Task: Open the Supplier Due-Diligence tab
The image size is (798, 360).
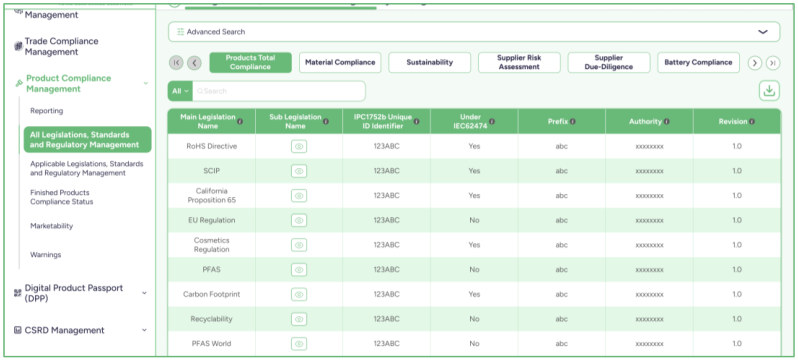Action: pos(609,63)
